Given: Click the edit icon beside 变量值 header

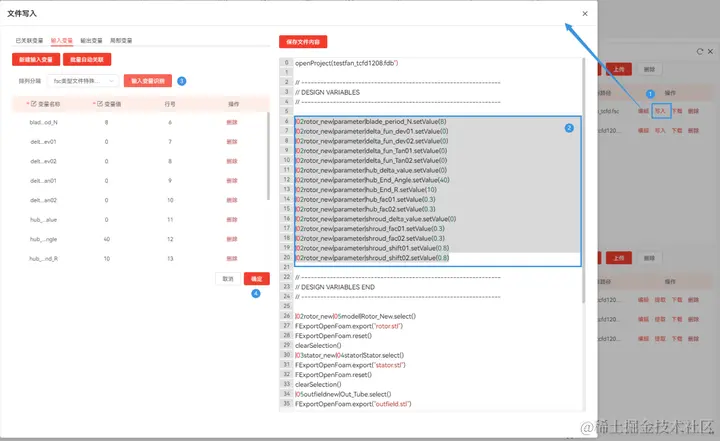Looking at the screenshot, I should tap(100, 104).
